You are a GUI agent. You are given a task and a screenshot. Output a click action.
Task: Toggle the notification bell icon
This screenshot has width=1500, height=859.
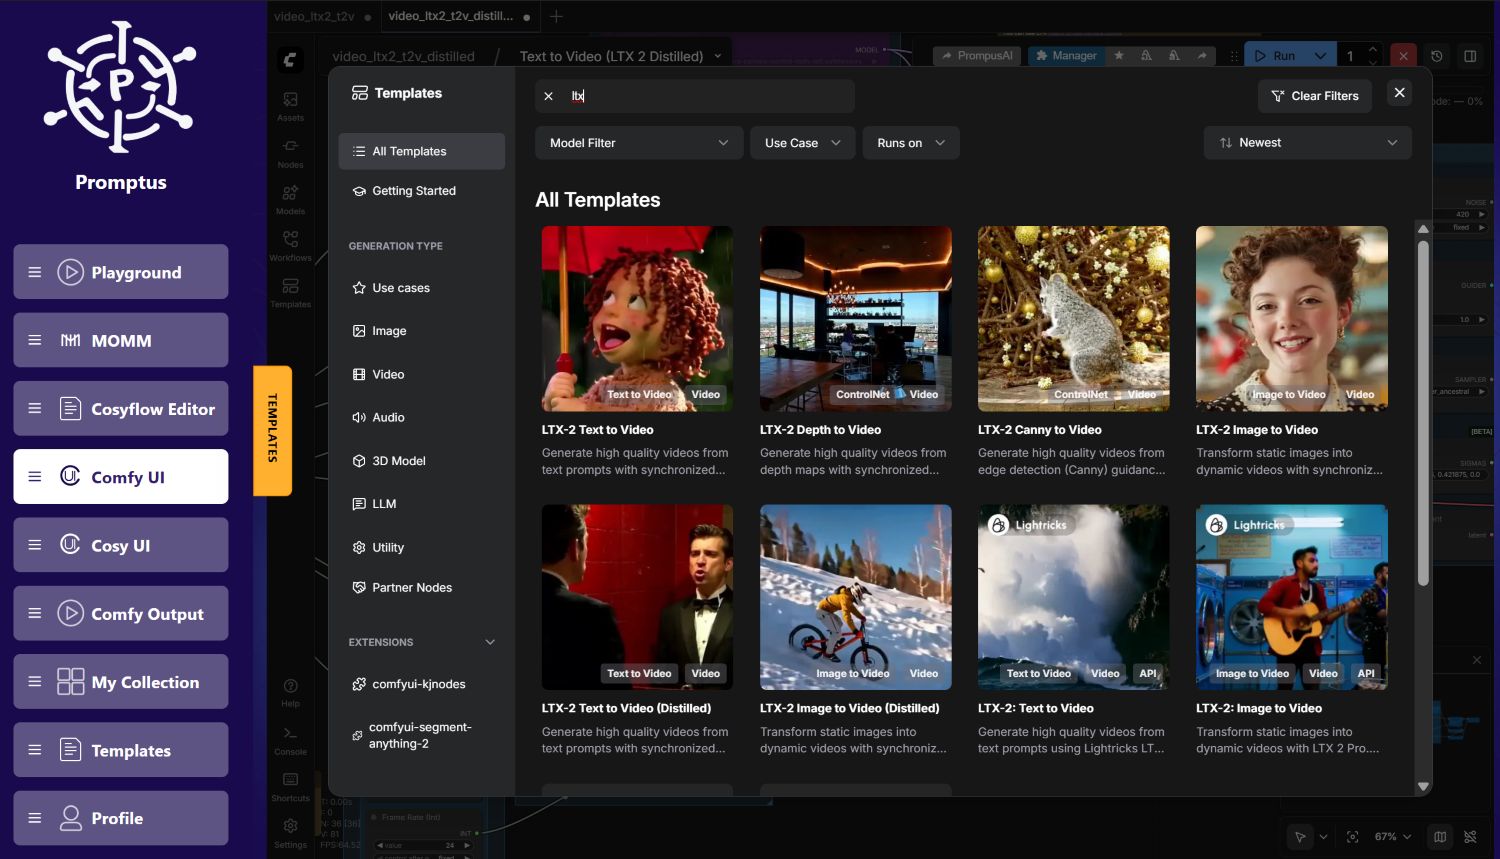click(x=1145, y=55)
